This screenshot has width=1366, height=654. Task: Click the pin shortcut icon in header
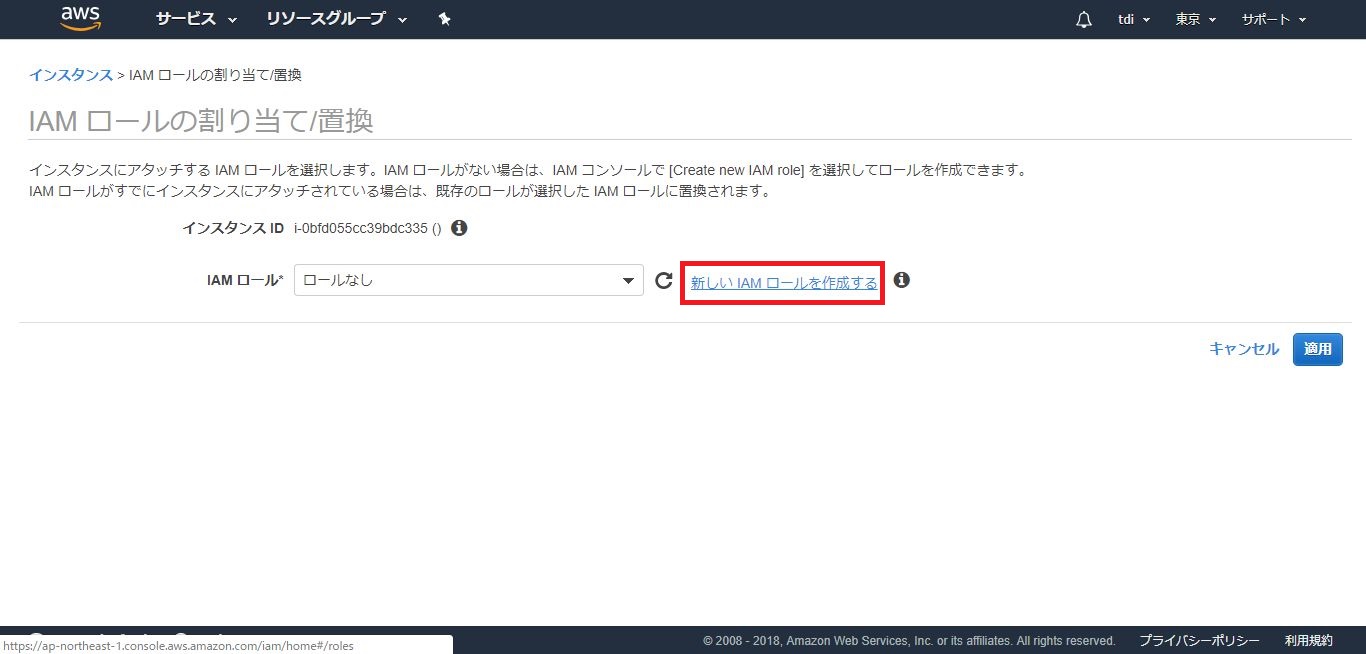445,19
